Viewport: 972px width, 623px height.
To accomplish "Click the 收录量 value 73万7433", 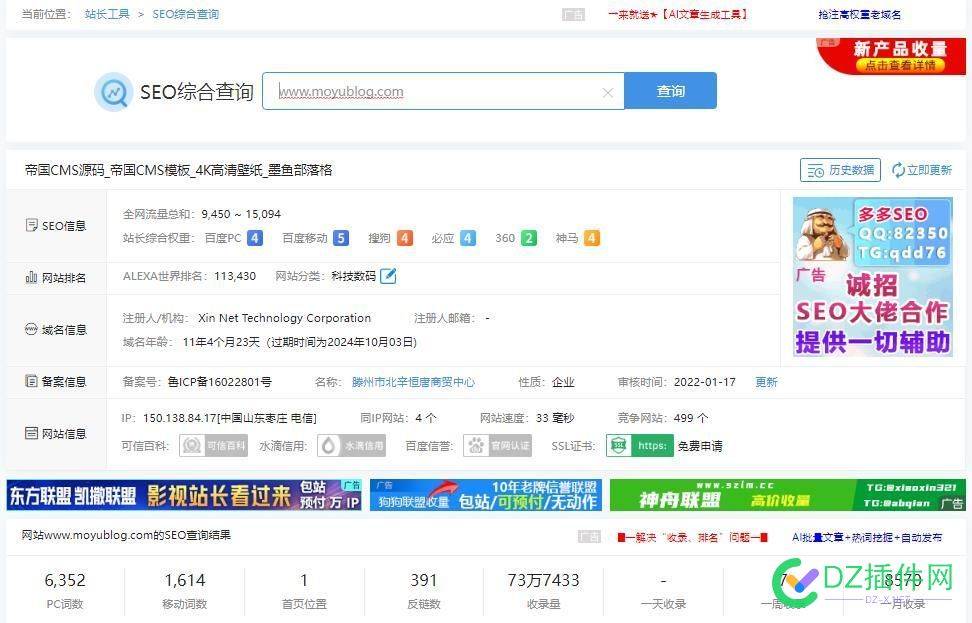I will click(x=544, y=580).
